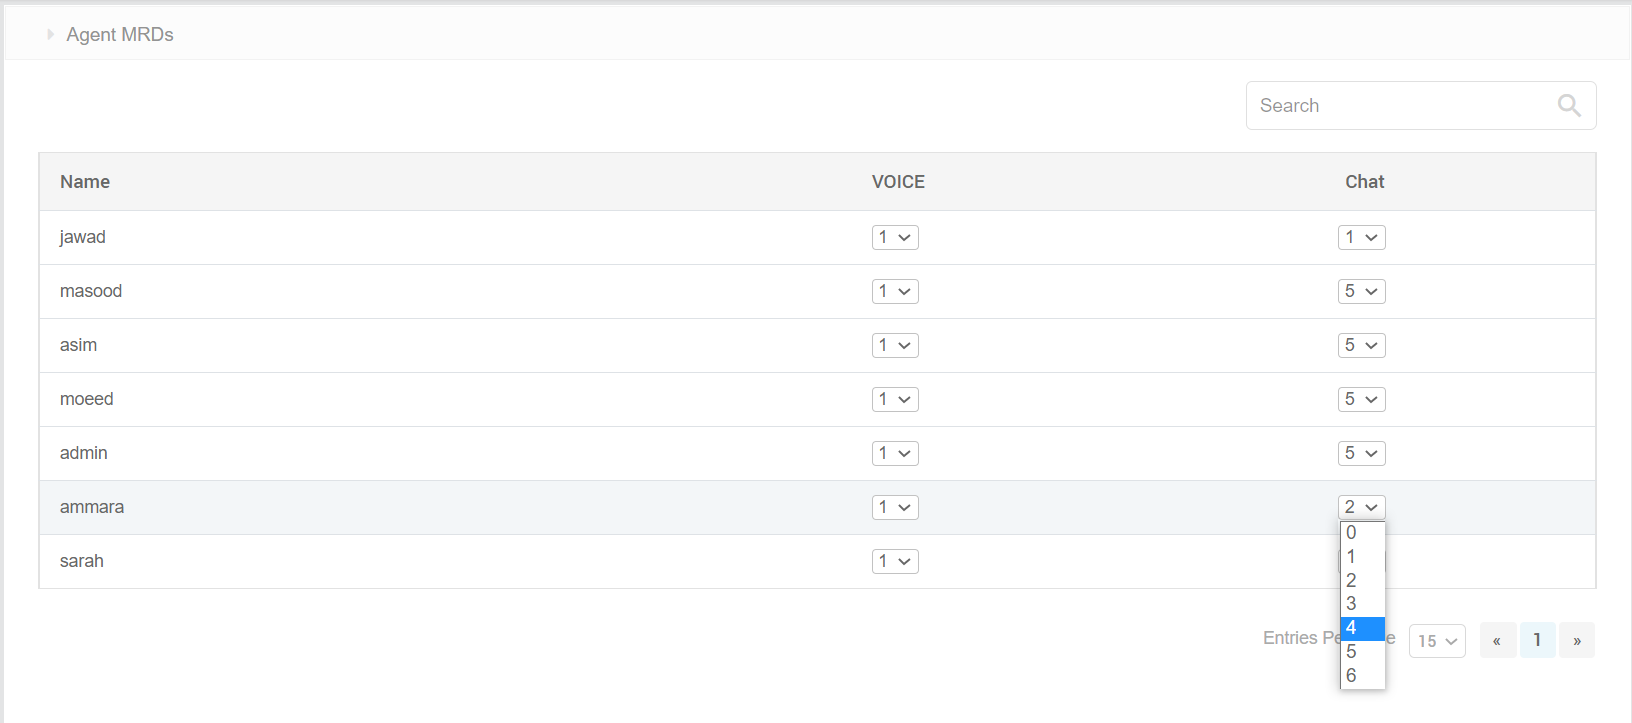Click the search magnifier icon
Image resolution: width=1632 pixels, height=723 pixels.
pos(1569,105)
